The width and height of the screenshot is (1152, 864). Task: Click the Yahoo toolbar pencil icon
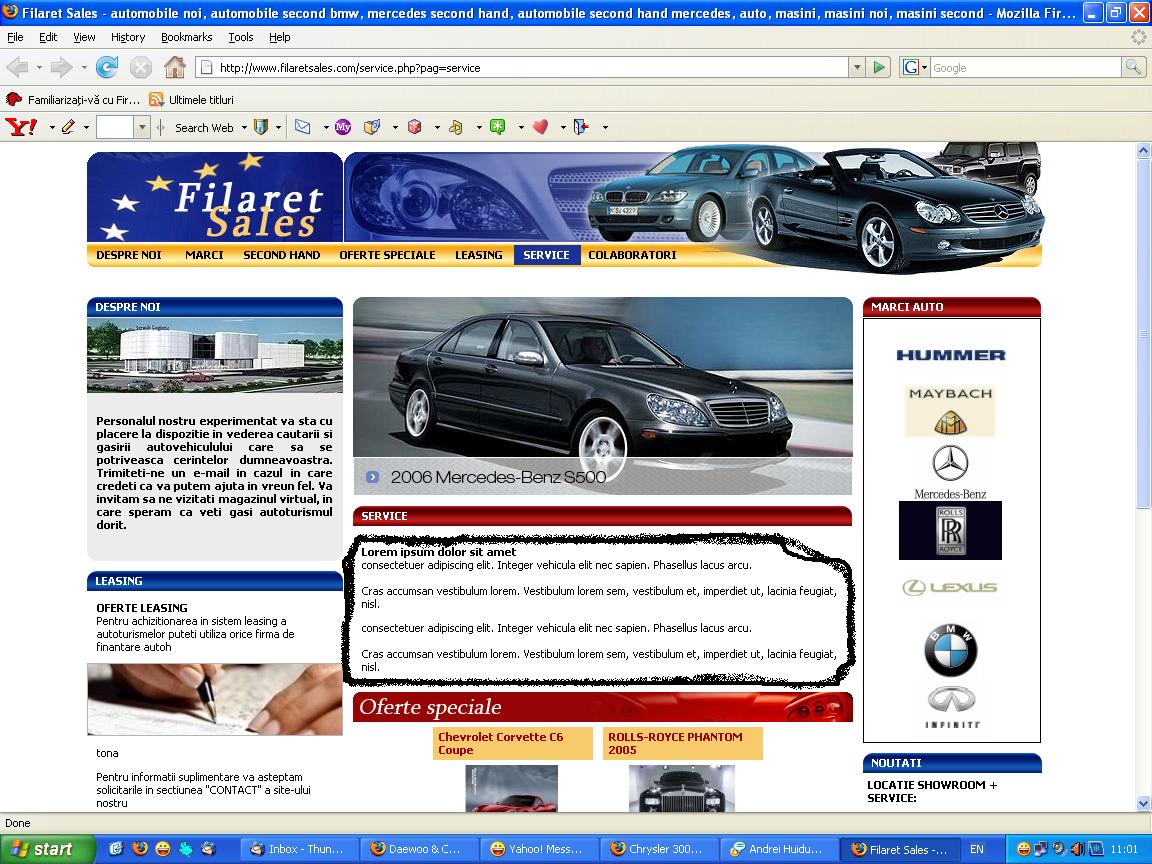(68, 127)
